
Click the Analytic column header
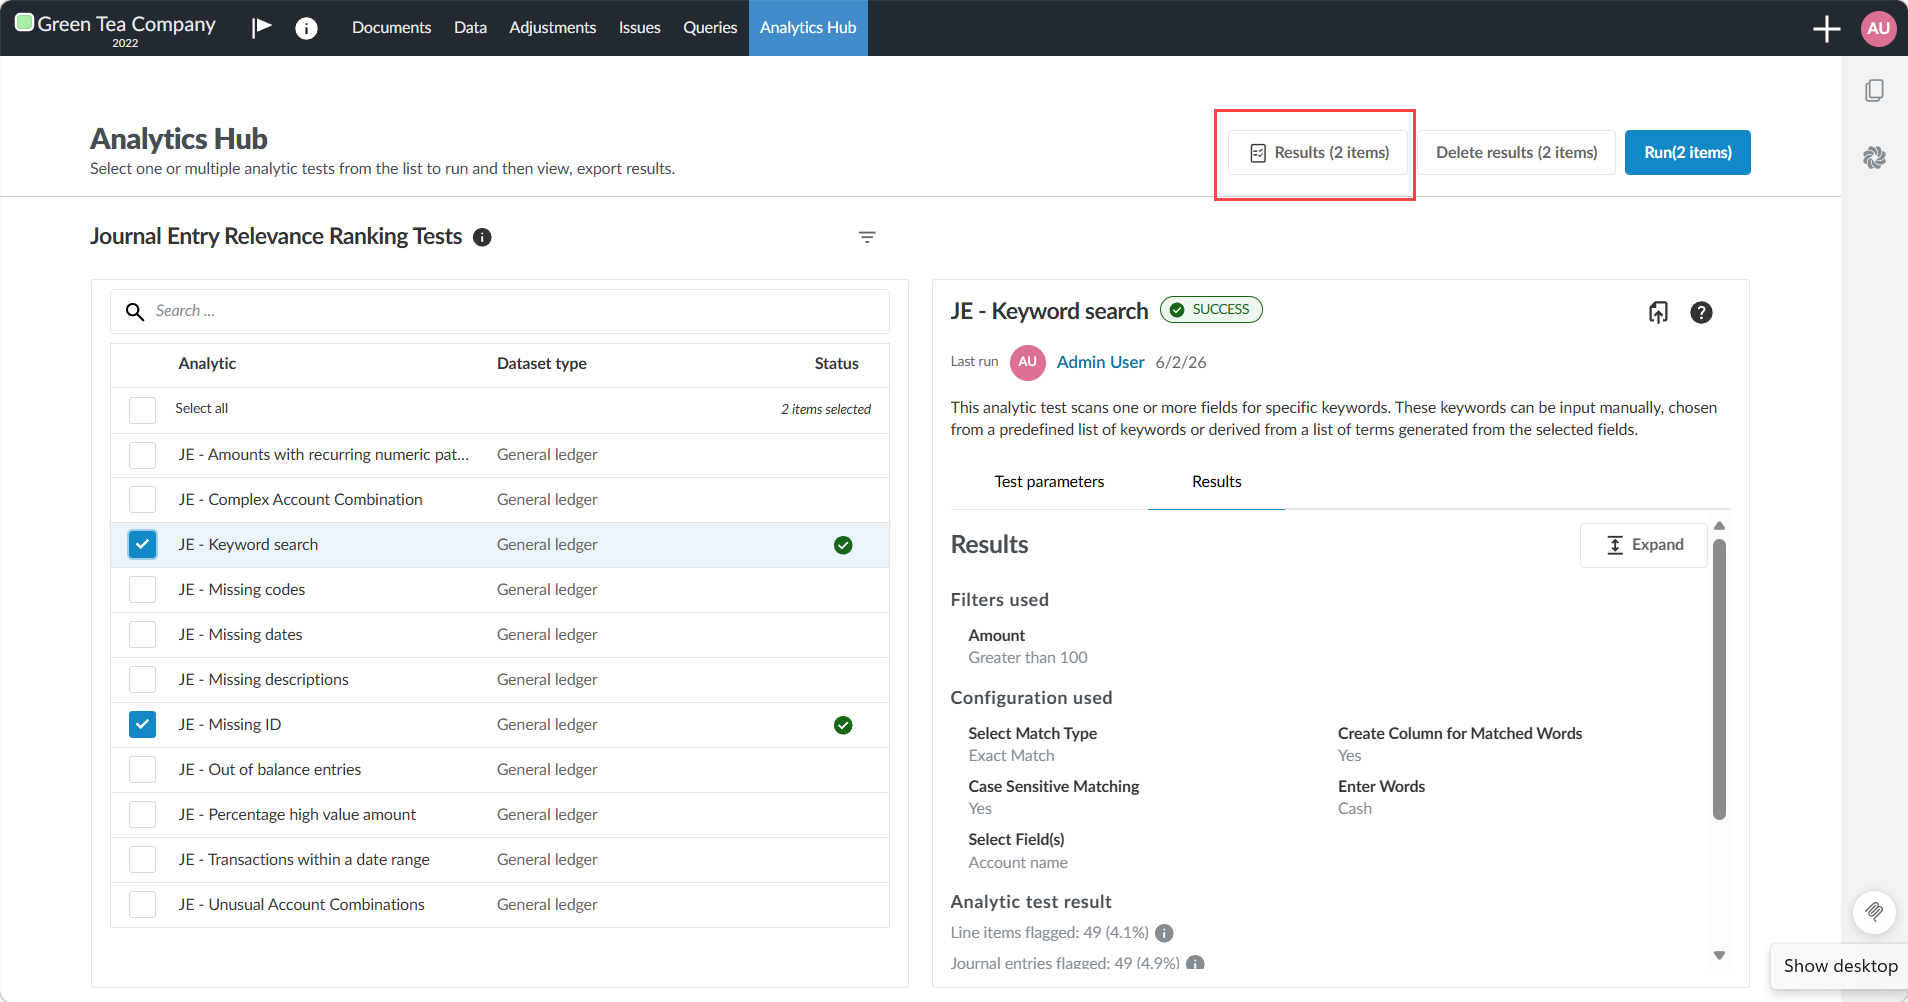pyautogui.click(x=207, y=364)
